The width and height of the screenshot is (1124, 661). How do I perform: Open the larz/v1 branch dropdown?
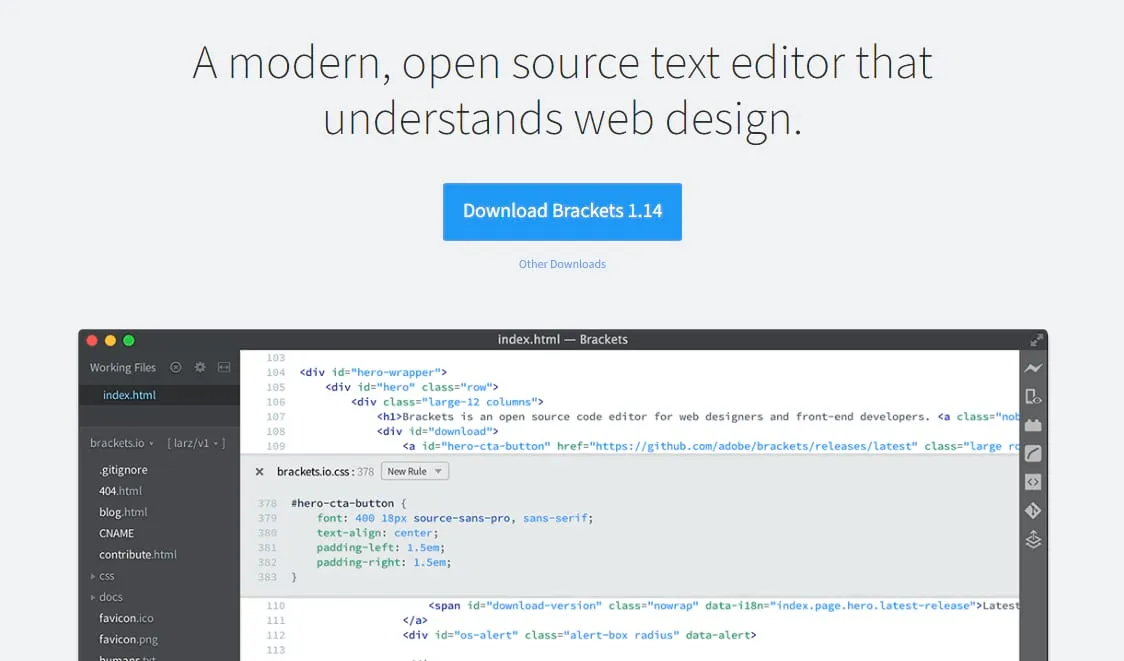216,443
